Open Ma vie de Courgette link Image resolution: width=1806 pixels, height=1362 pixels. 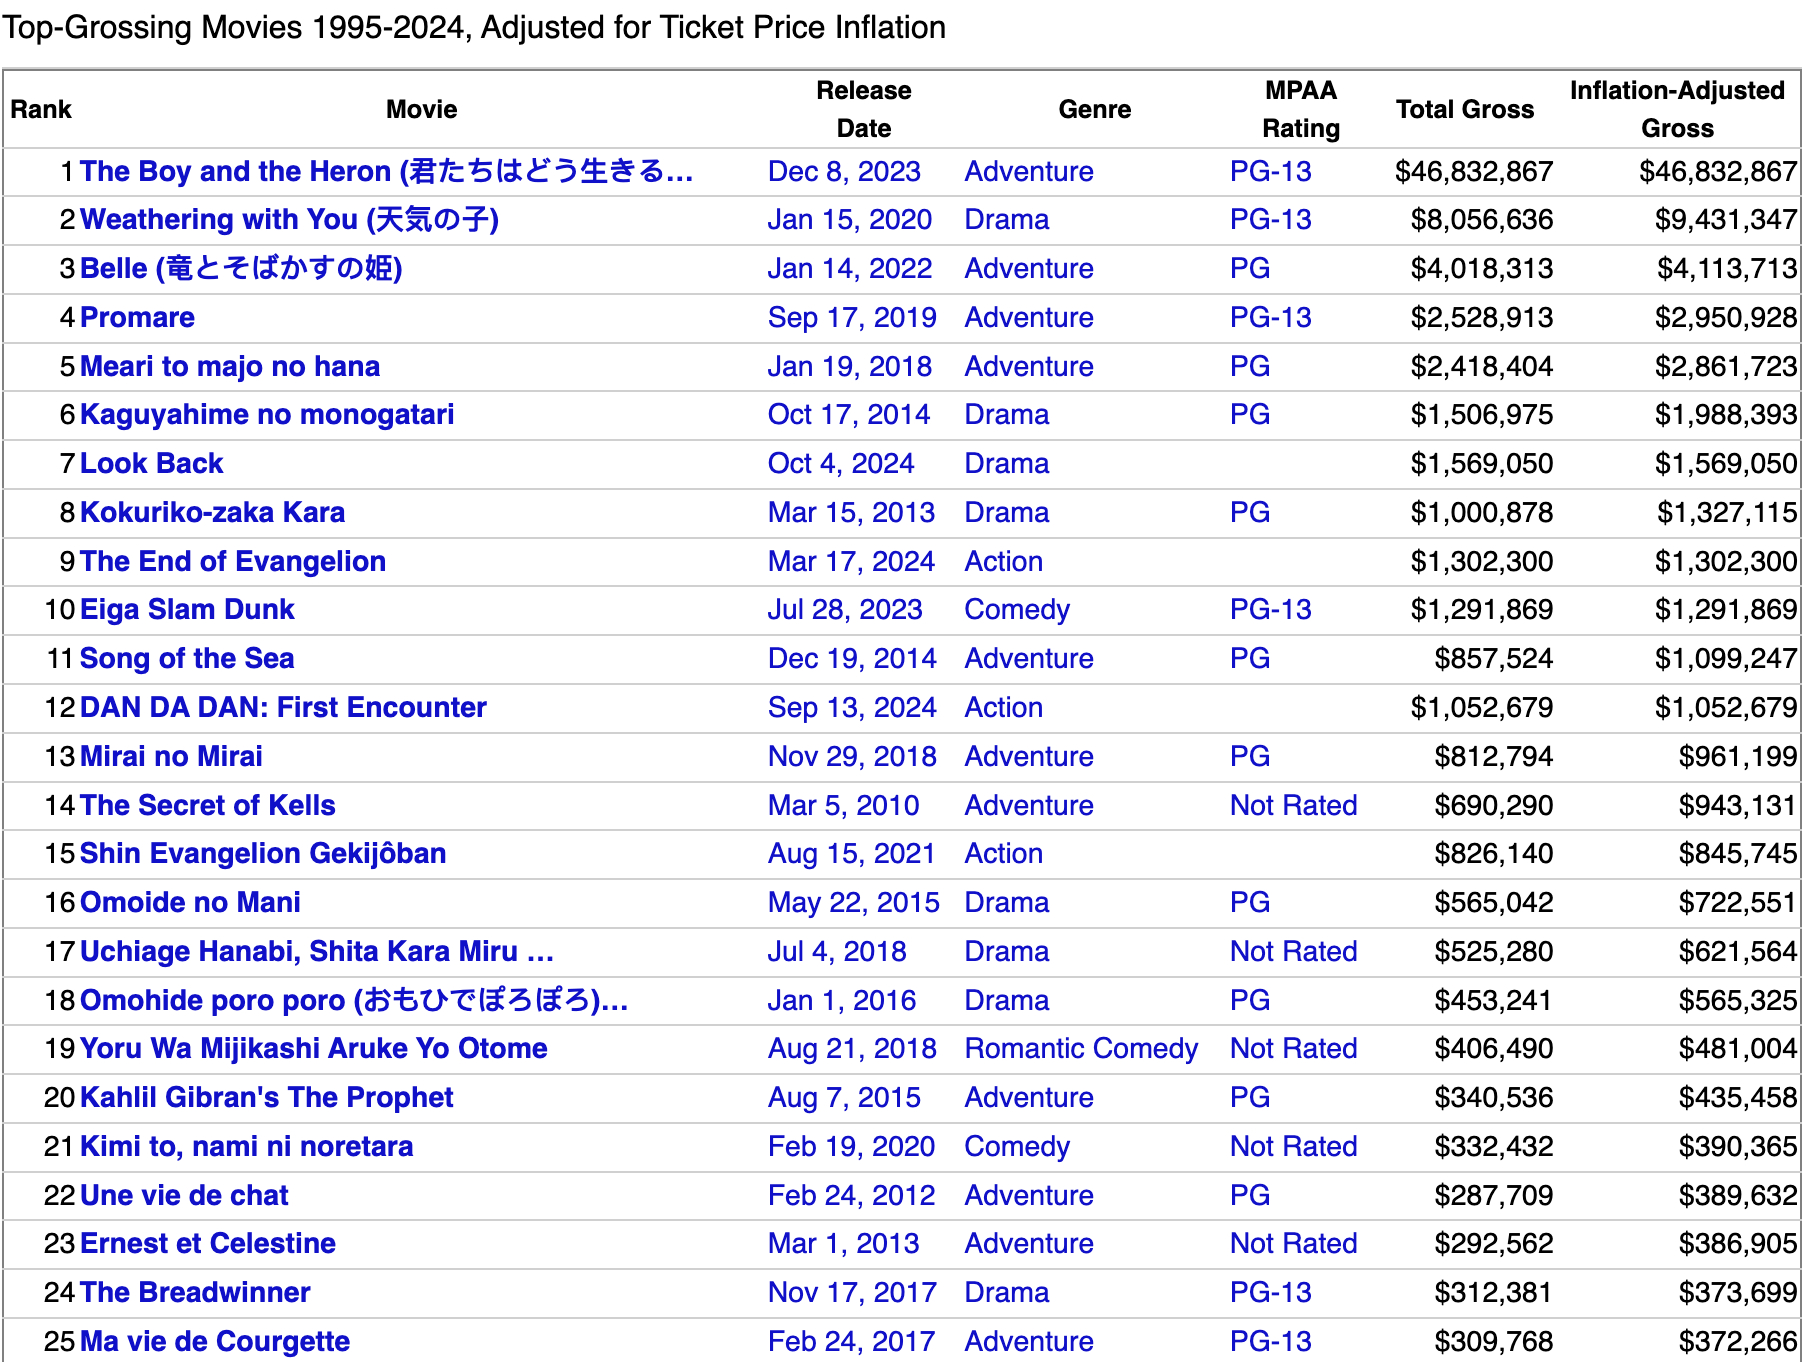pos(215,1341)
